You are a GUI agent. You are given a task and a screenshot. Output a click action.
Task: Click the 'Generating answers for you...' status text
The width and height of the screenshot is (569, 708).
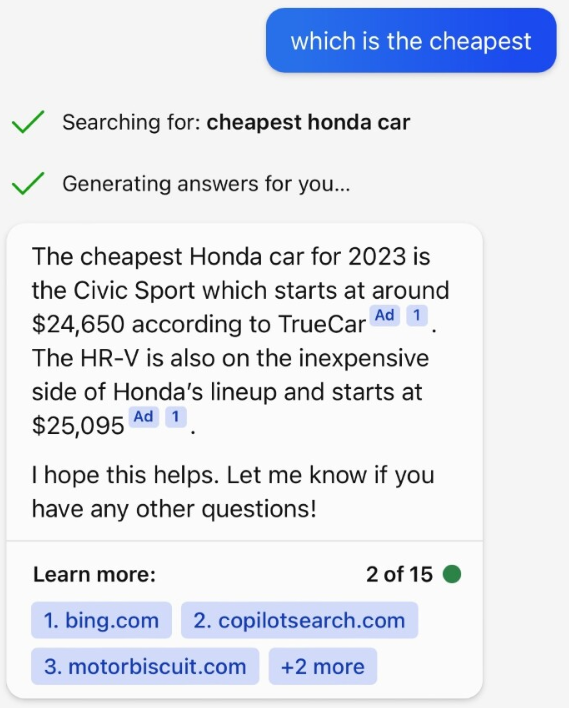point(206,184)
